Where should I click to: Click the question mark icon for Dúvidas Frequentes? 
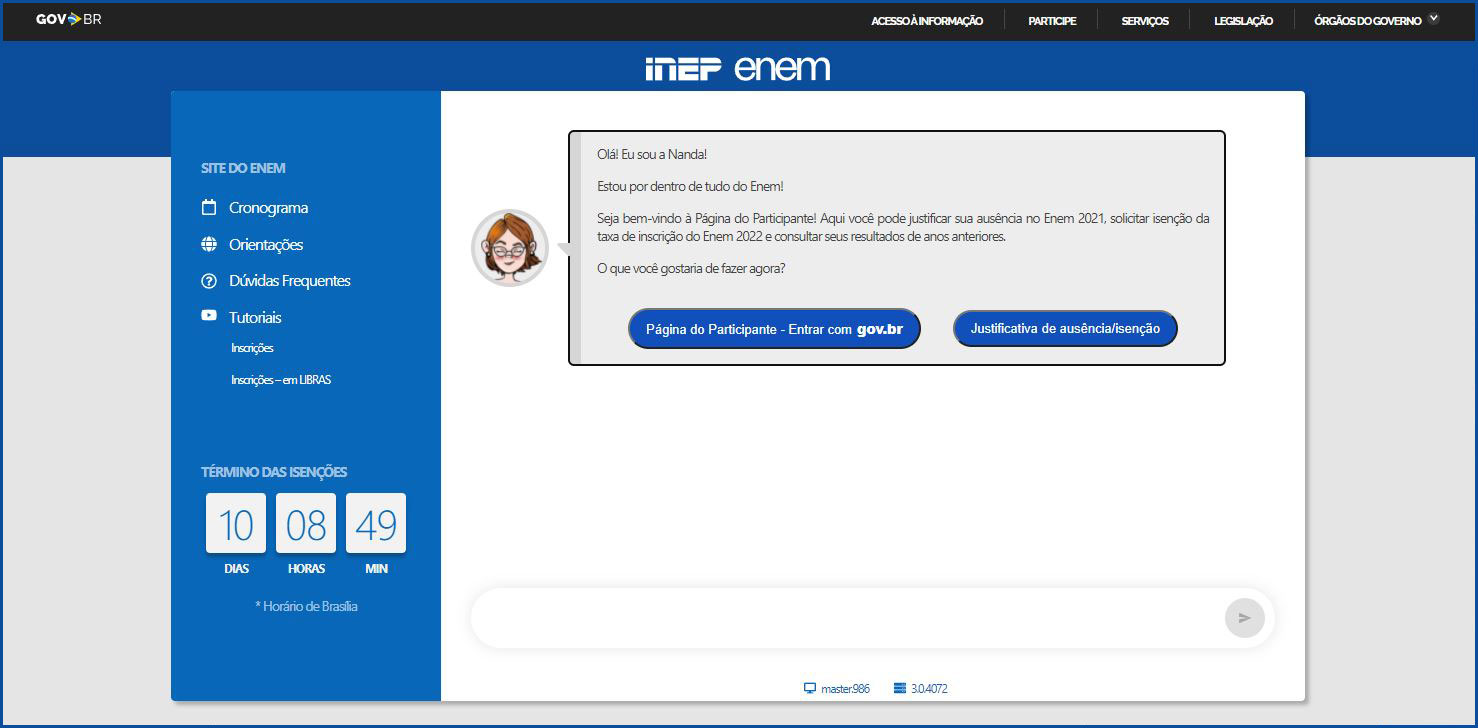coord(209,281)
